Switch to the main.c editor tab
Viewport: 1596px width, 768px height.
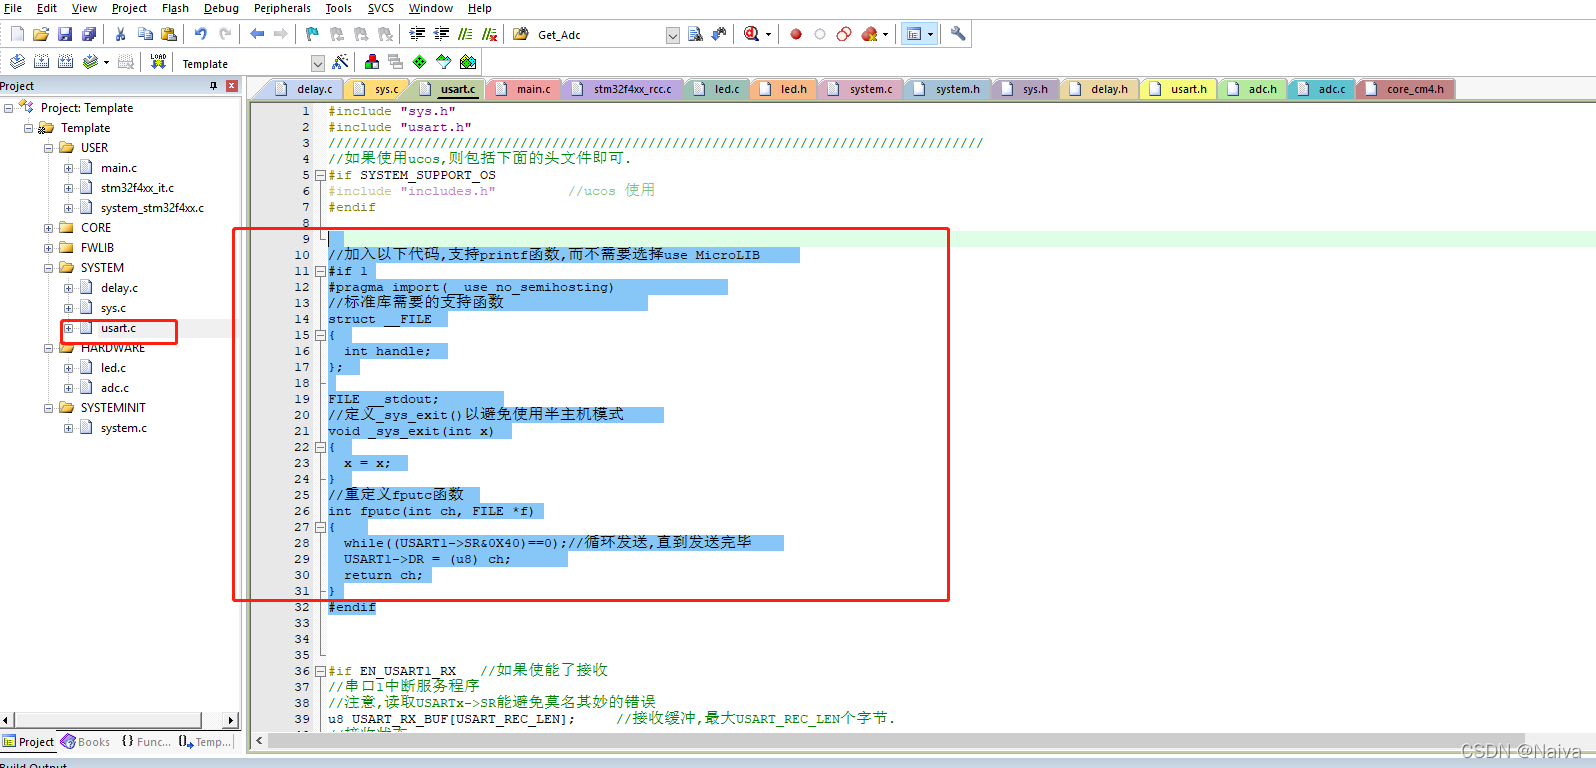pyautogui.click(x=523, y=89)
